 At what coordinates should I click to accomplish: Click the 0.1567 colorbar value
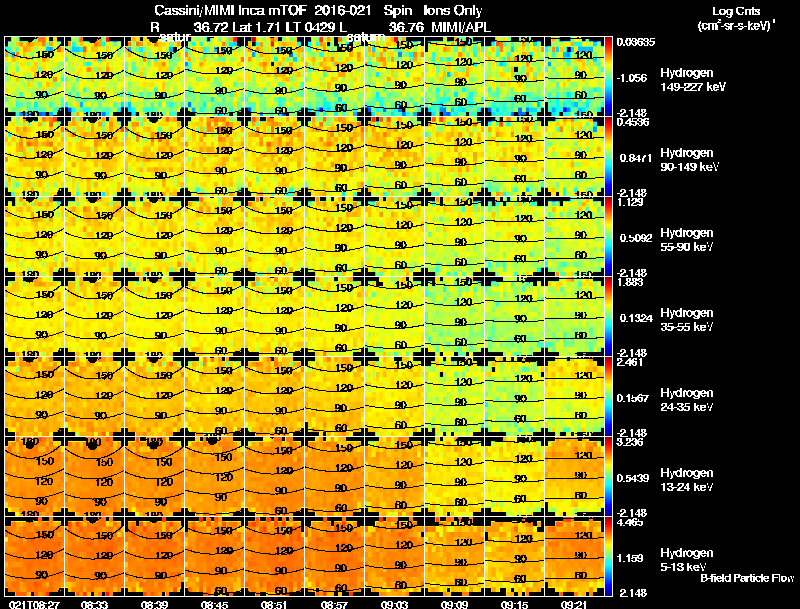point(633,398)
